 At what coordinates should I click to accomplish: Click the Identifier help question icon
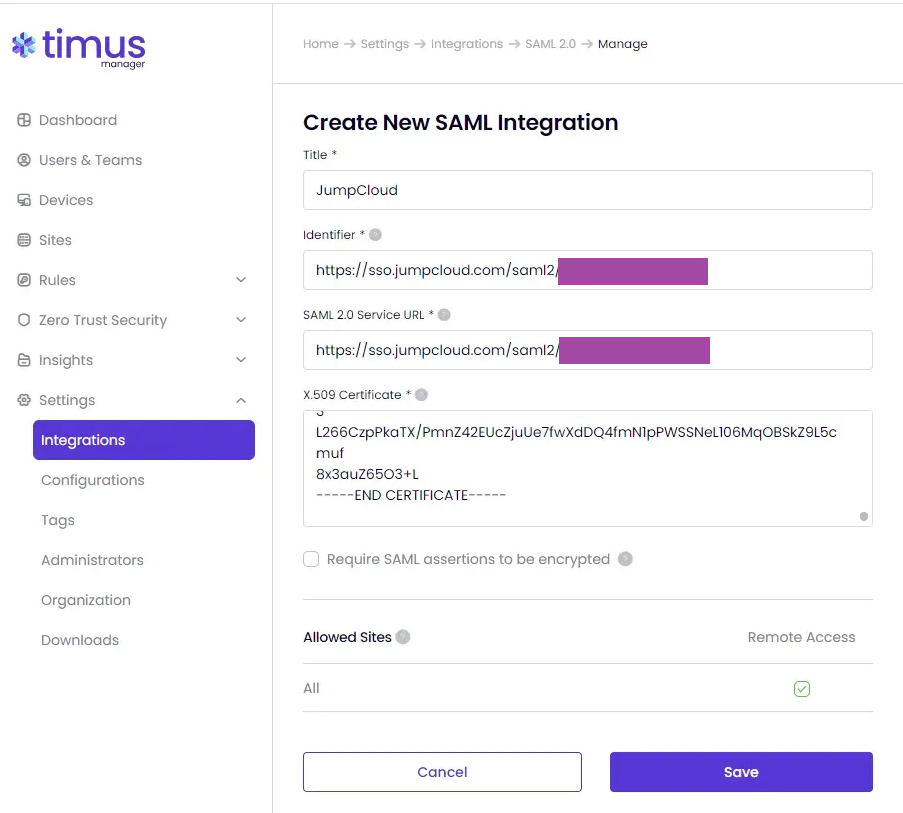pos(375,235)
